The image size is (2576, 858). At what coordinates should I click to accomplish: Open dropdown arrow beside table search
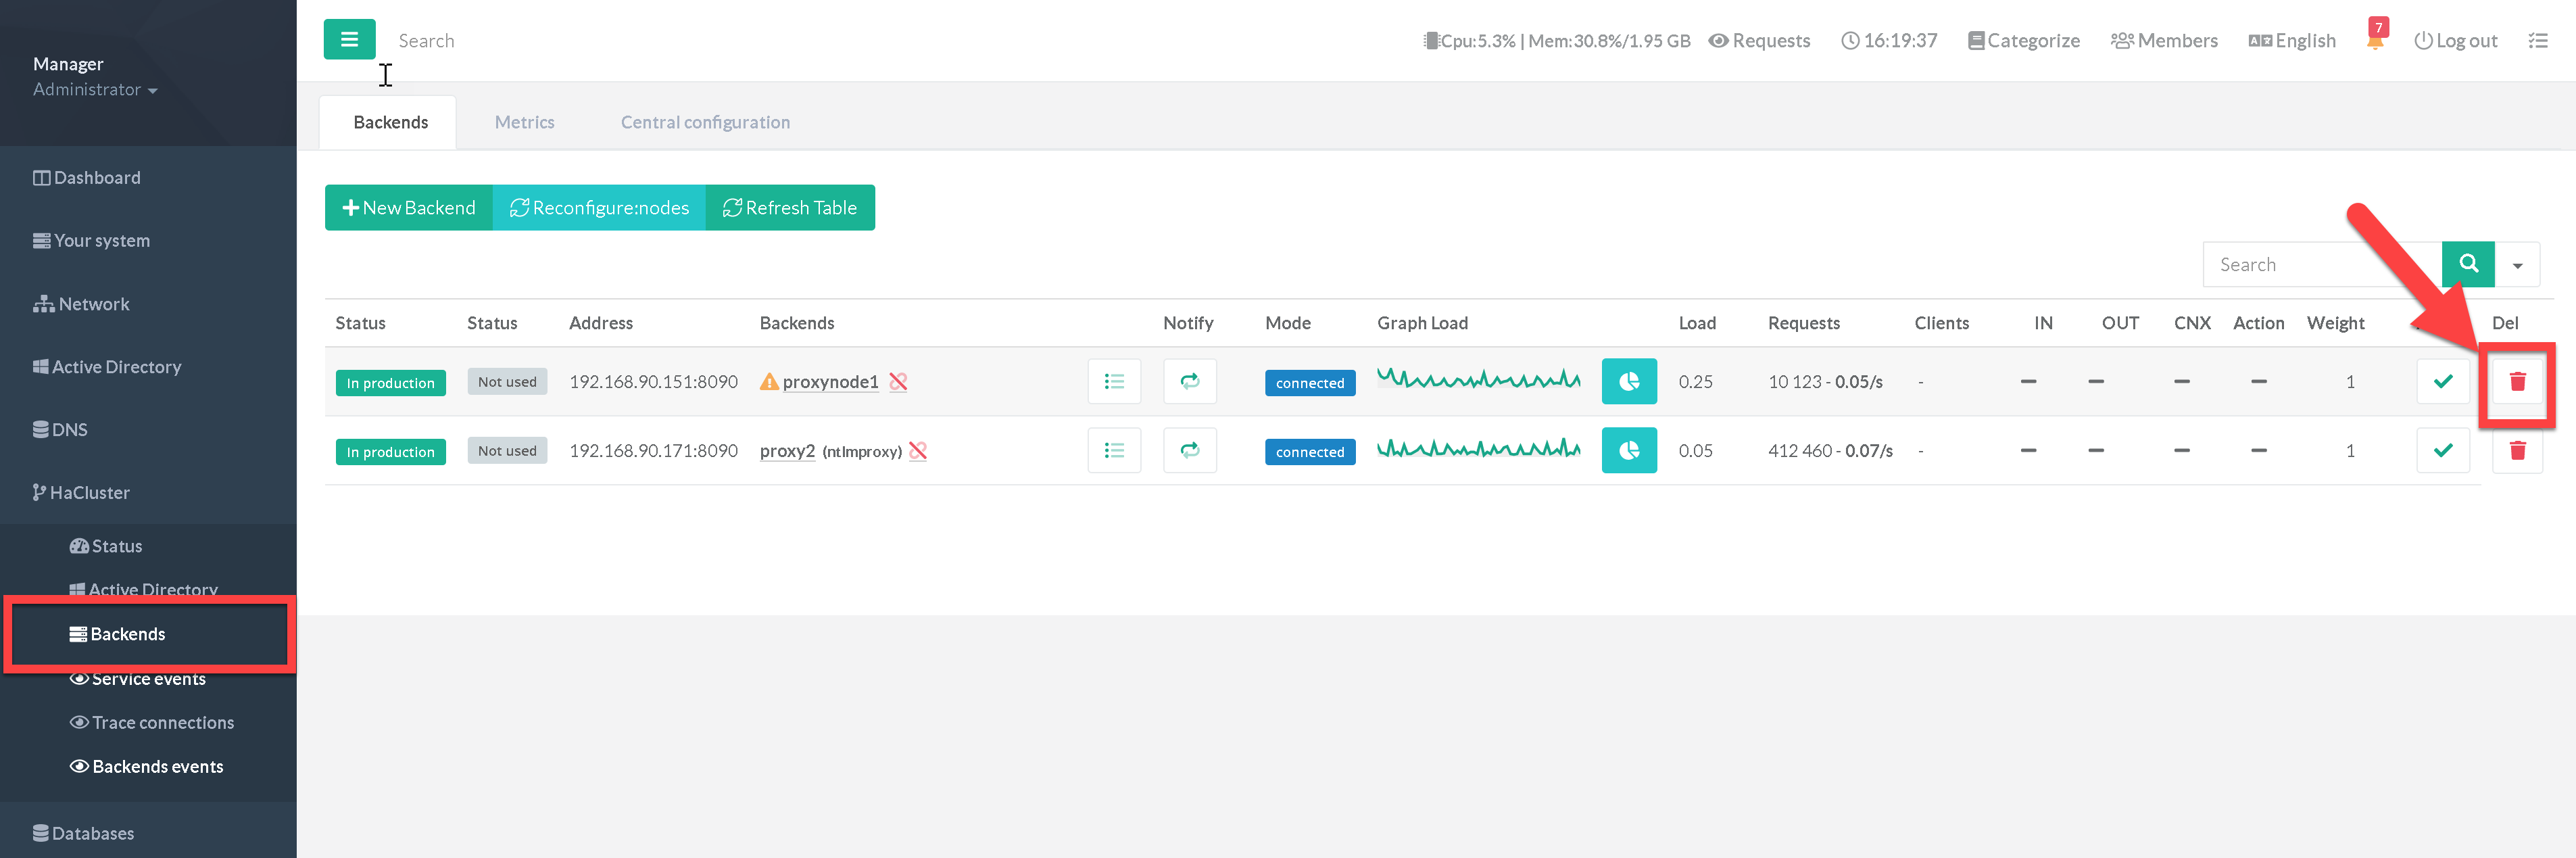(2517, 265)
